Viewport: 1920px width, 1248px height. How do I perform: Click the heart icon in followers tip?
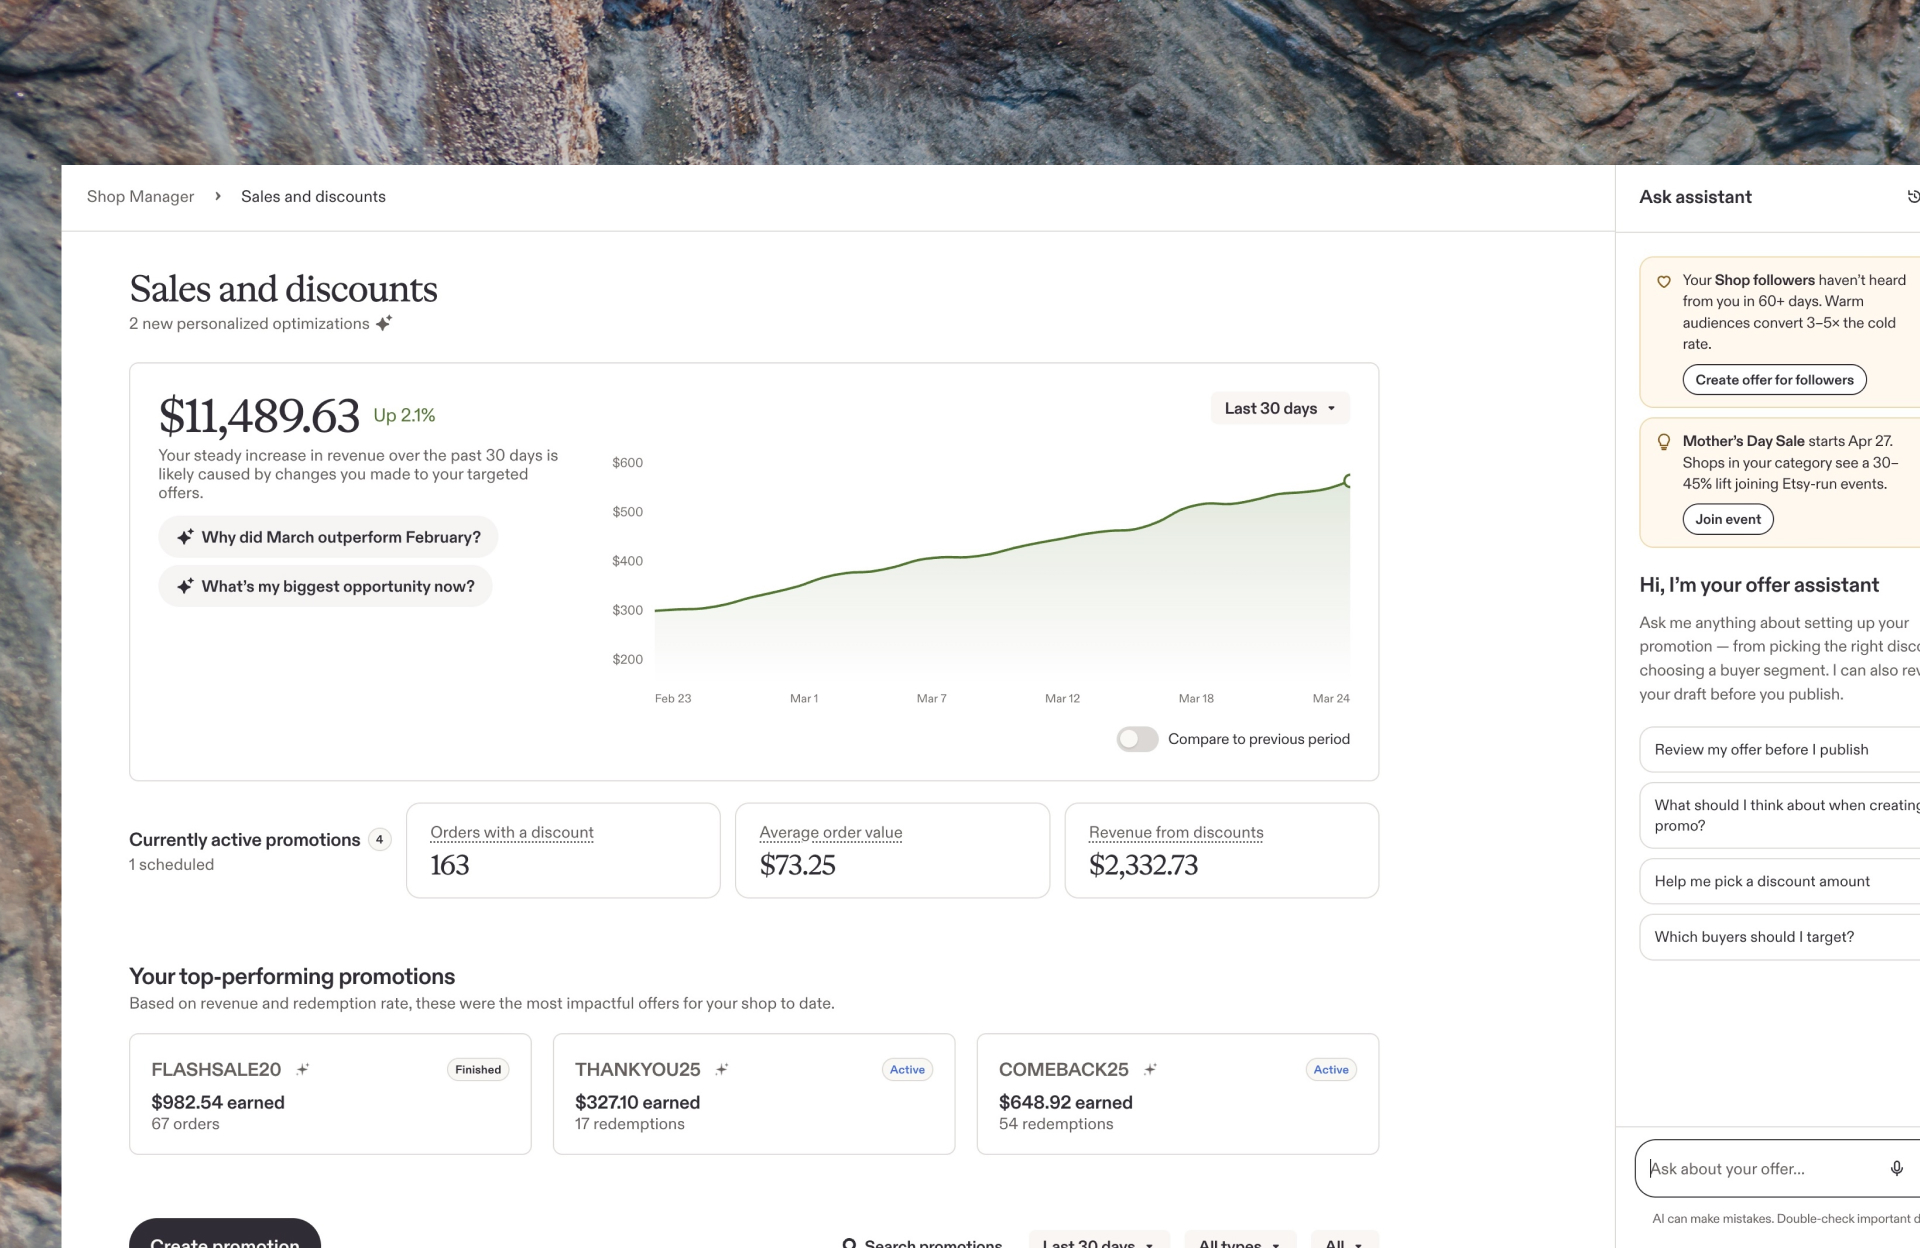point(1664,282)
